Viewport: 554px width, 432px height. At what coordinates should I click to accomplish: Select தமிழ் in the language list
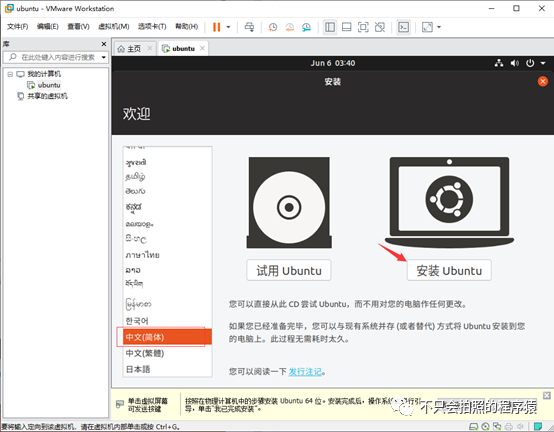[x=167, y=176]
